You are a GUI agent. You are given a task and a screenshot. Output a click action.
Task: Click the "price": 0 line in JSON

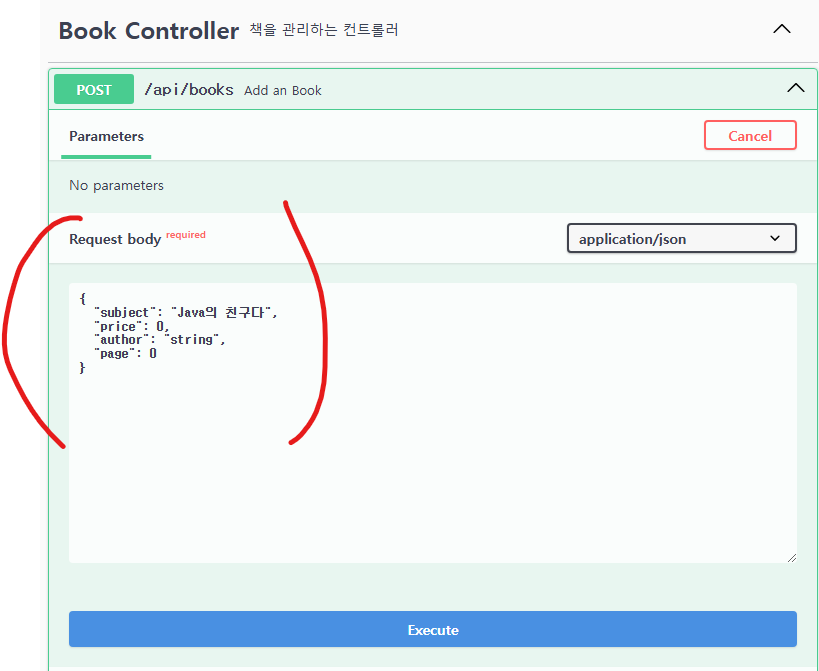pos(132,326)
